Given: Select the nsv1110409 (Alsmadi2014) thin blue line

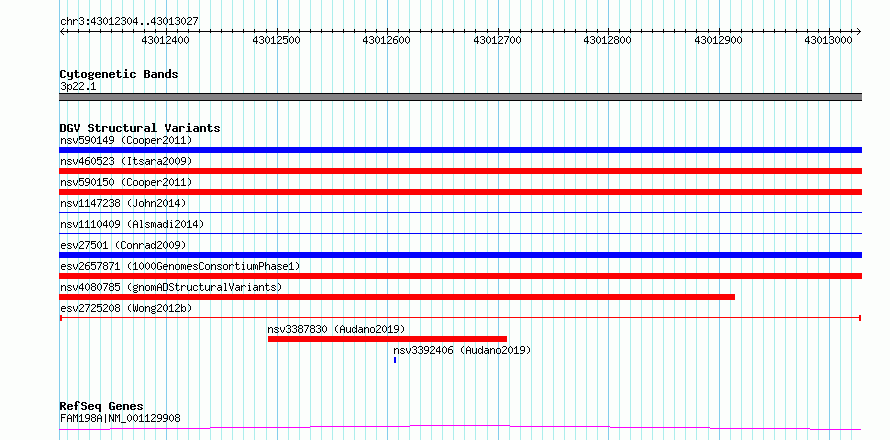Looking at the screenshot, I should click(x=460, y=234).
